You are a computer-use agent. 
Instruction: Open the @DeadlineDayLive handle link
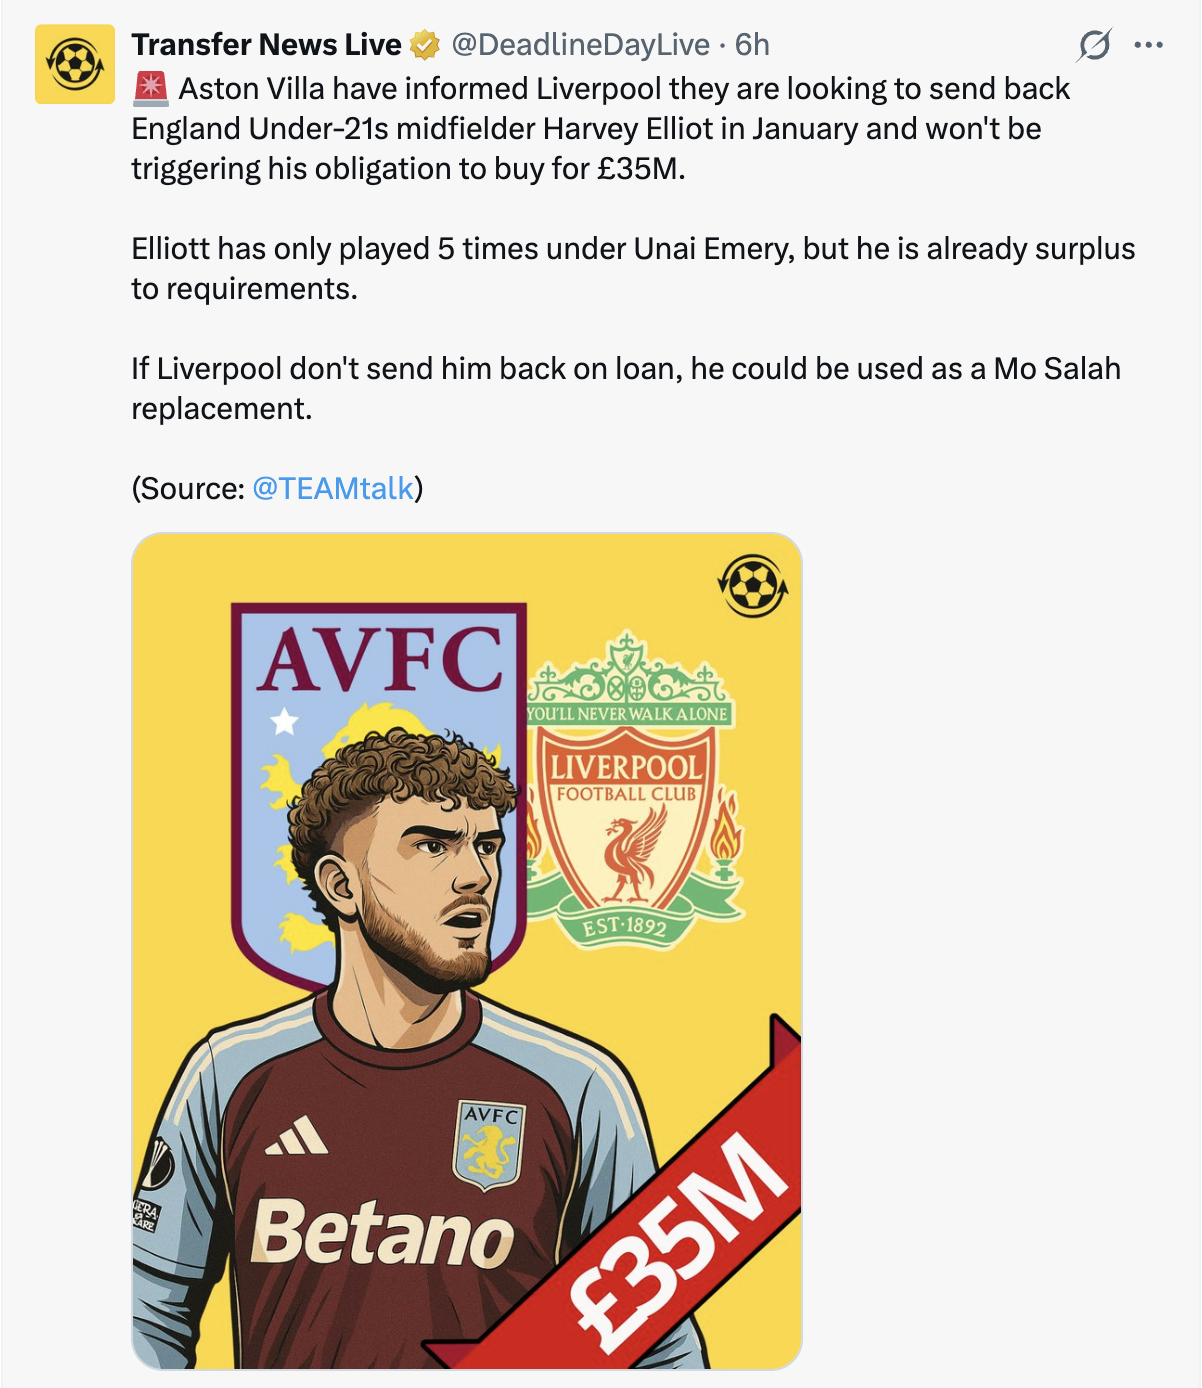581,45
